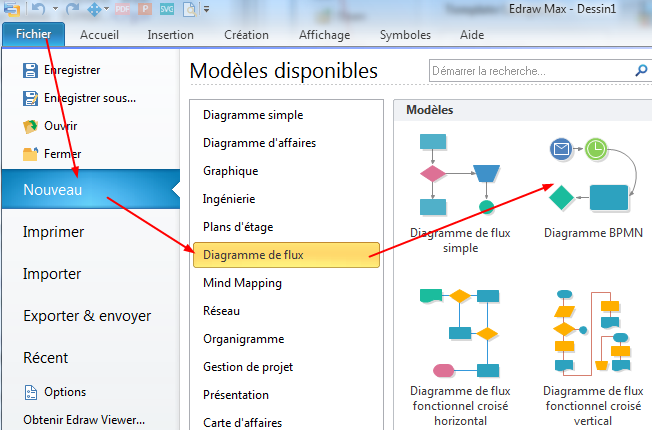652x430 pixels.
Task: Select Nouveau in the file menu
Action: click(91, 189)
